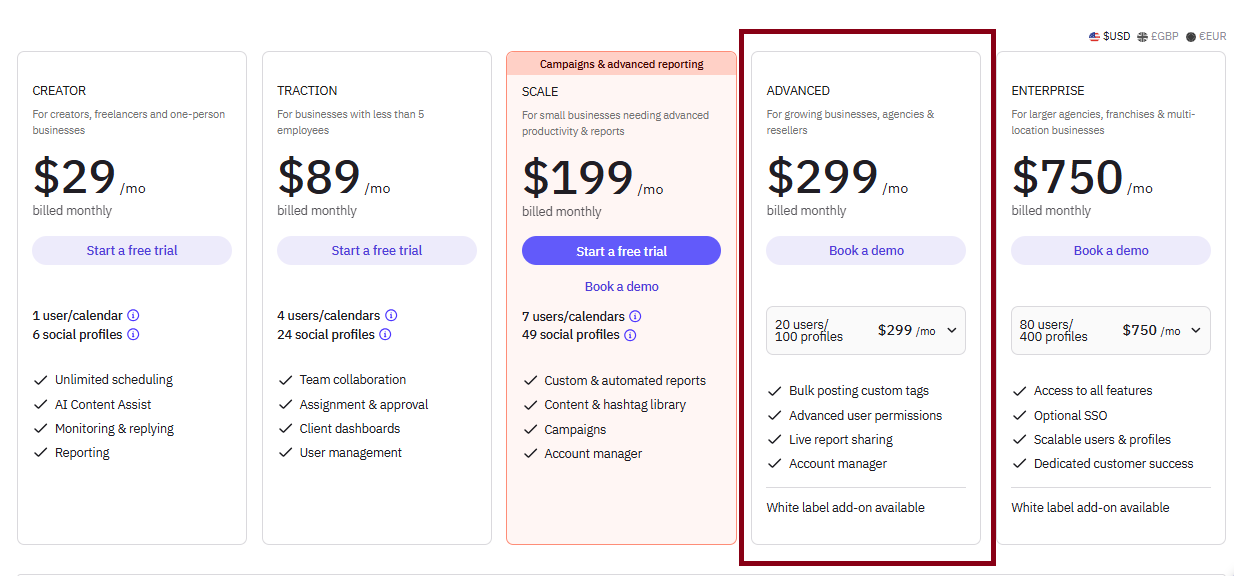Screen dimensions: 1234x576
Task: Switch pricing currency to EUR
Action: point(1206,37)
